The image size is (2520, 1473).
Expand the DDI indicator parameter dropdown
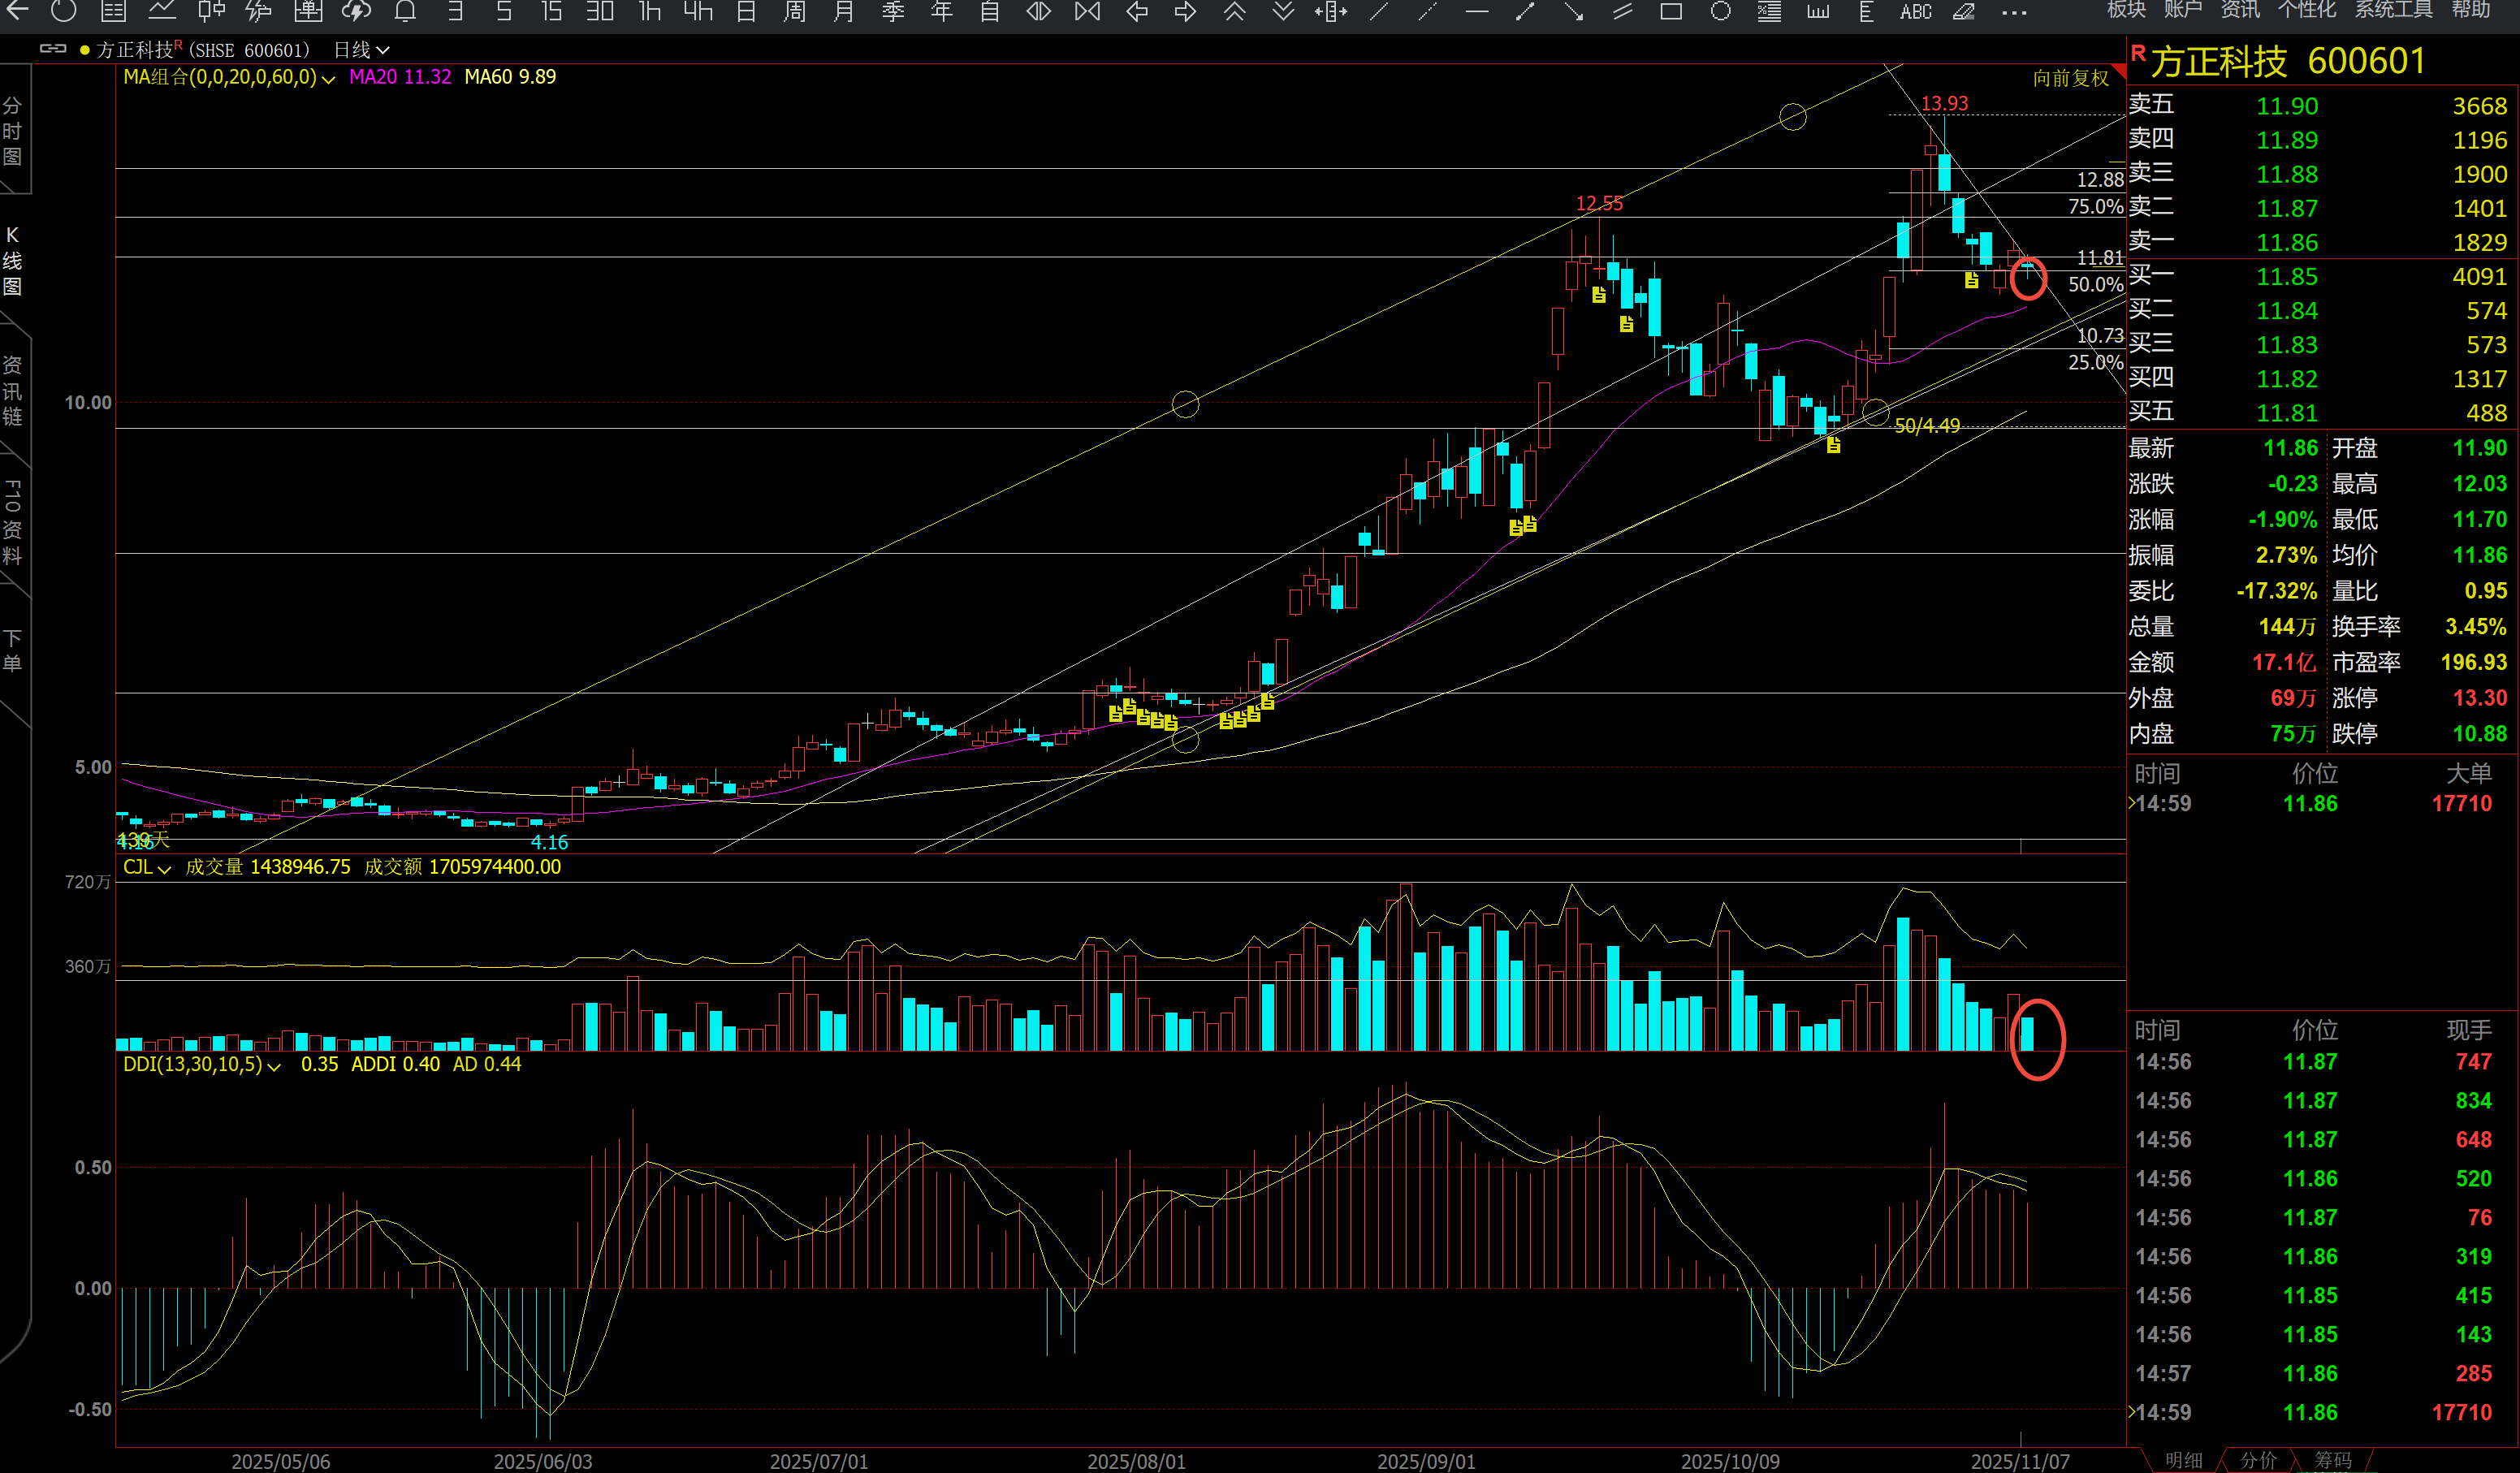pyautogui.click(x=274, y=1066)
